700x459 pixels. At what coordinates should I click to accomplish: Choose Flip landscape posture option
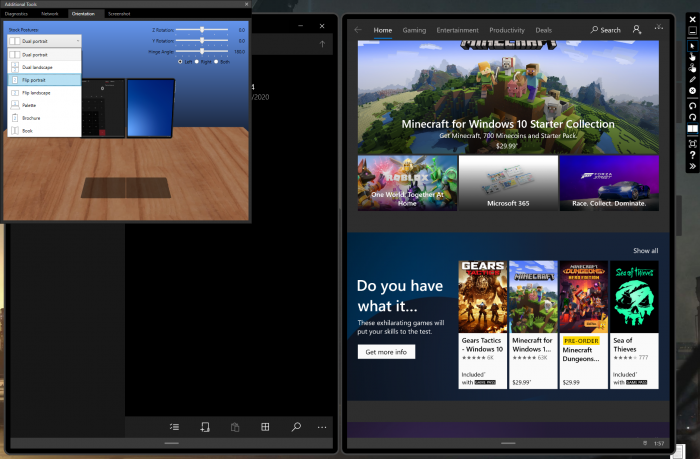click(x=45, y=93)
